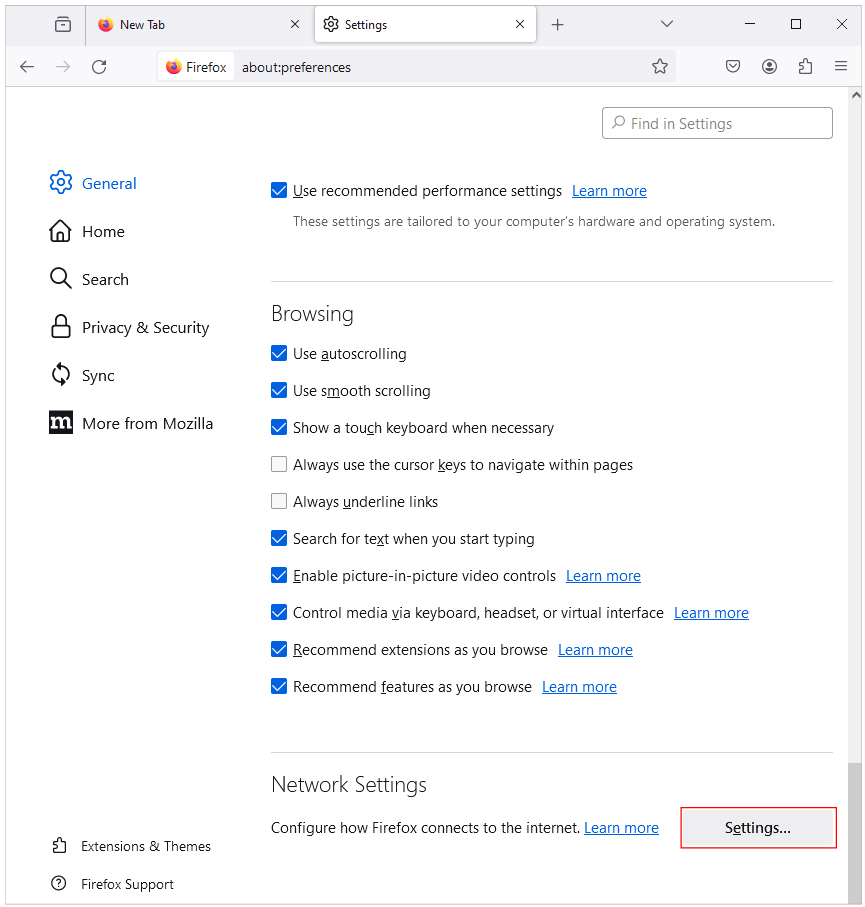Open the browser extensions puzzle icon
Screen dimensions: 865x907
pyautogui.click(x=806, y=66)
